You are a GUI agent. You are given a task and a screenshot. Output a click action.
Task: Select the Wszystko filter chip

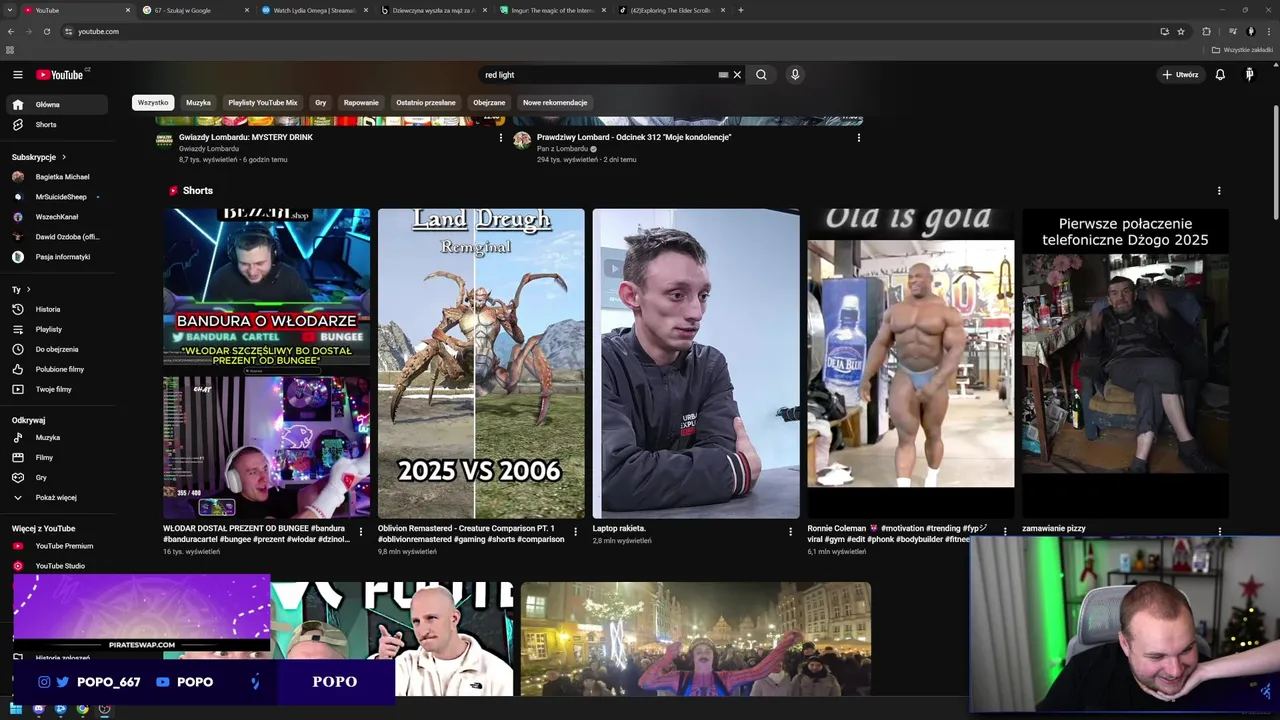click(153, 102)
